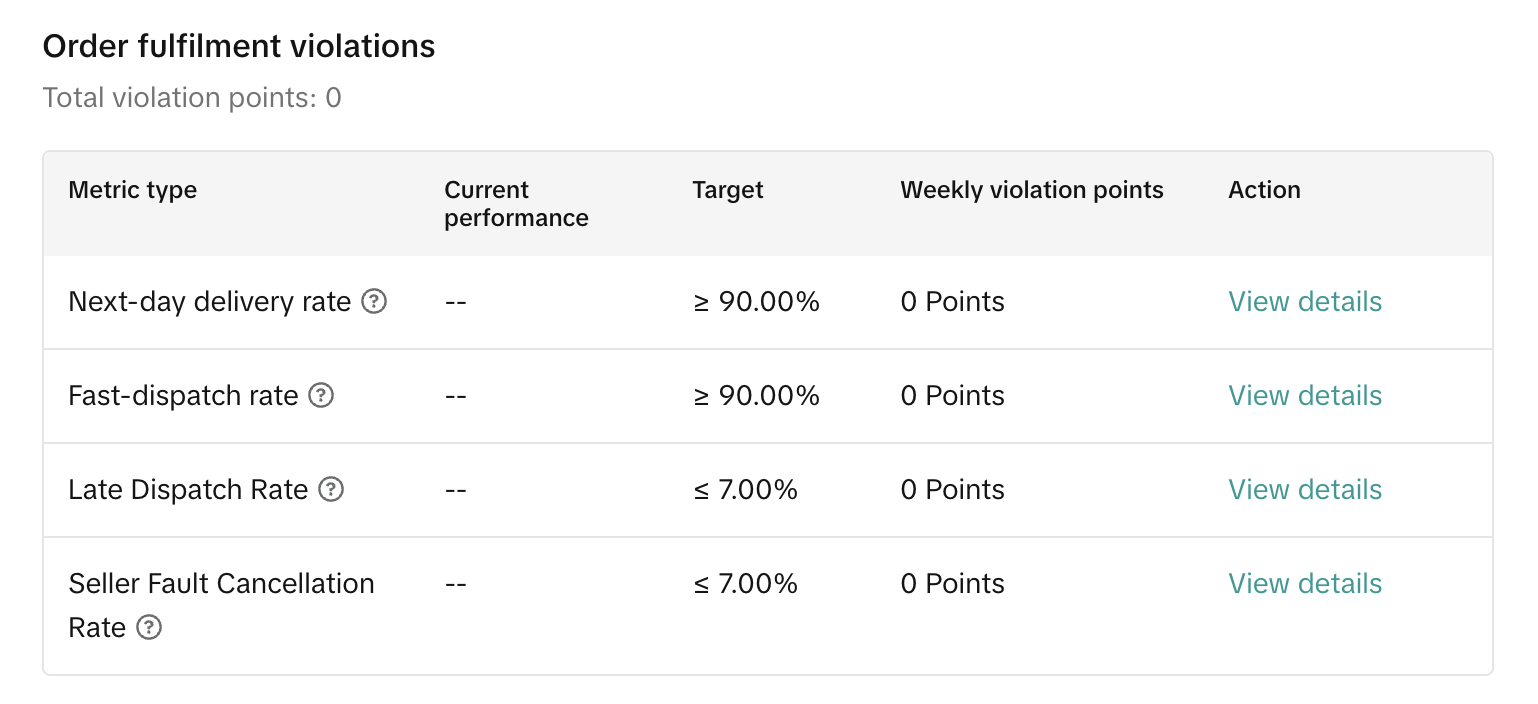Open the Fast-dispatch rate help tooltip icon
This screenshot has height=704, width=1538.
(x=321, y=395)
